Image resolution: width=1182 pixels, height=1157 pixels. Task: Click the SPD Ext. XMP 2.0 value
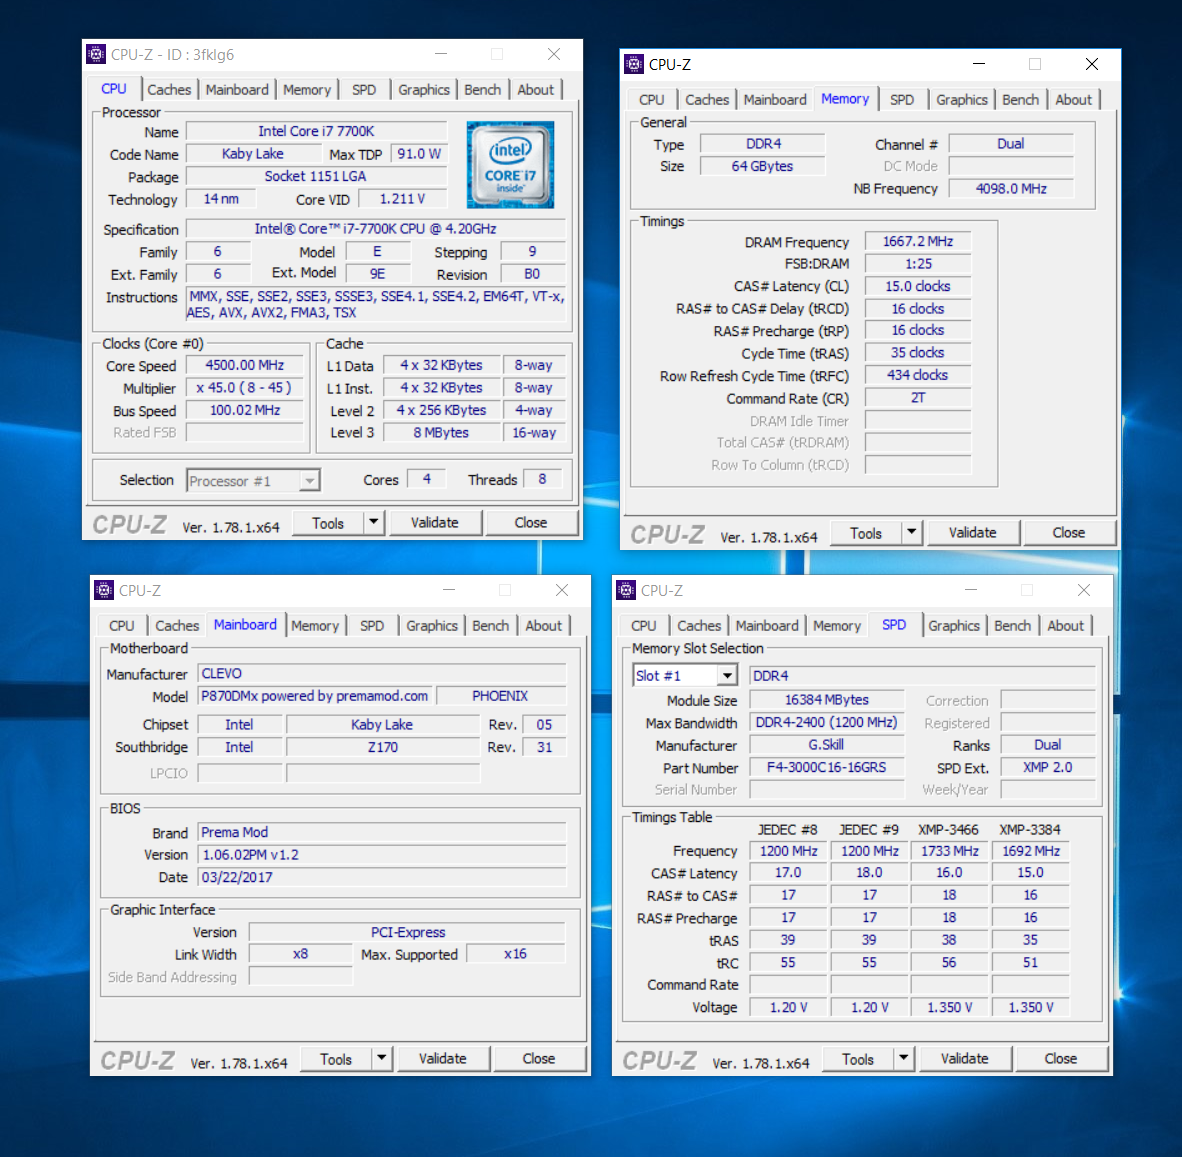(x=1048, y=767)
